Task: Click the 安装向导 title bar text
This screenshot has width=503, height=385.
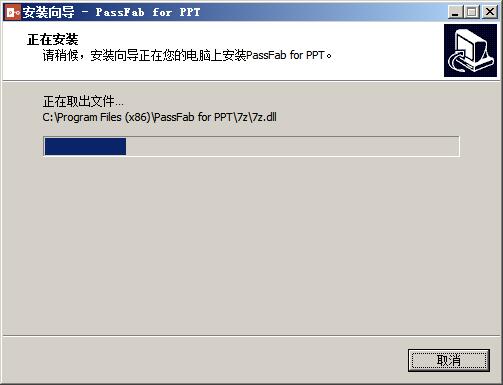Action: tap(49, 13)
